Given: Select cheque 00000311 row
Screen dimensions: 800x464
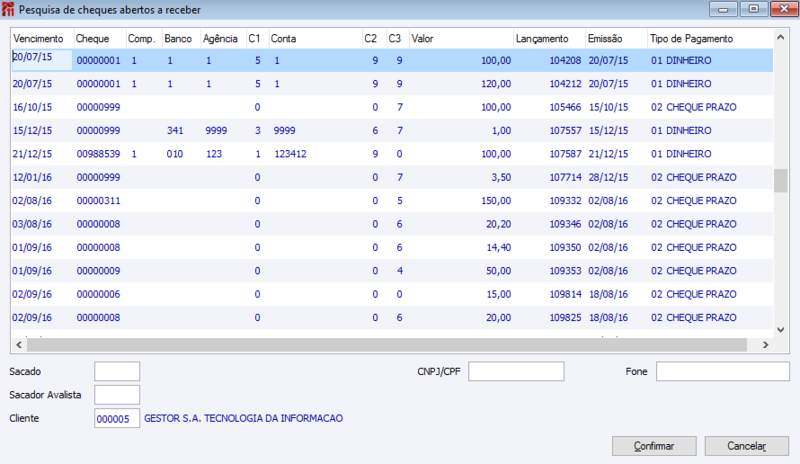Looking at the screenshot, I should 392,201.
